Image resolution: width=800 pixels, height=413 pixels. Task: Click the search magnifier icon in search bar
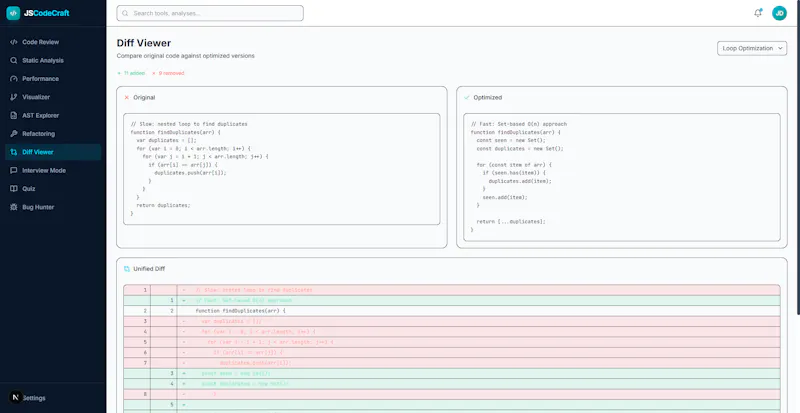tap(125, 13)
